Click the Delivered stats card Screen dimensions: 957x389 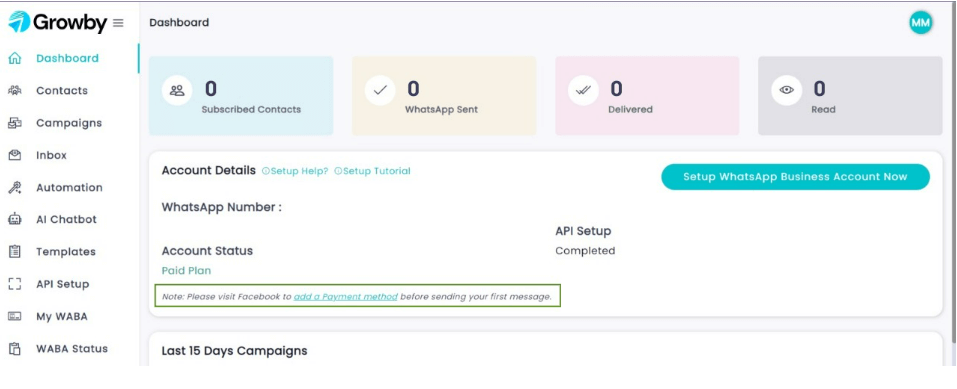[x=648, y=96]
